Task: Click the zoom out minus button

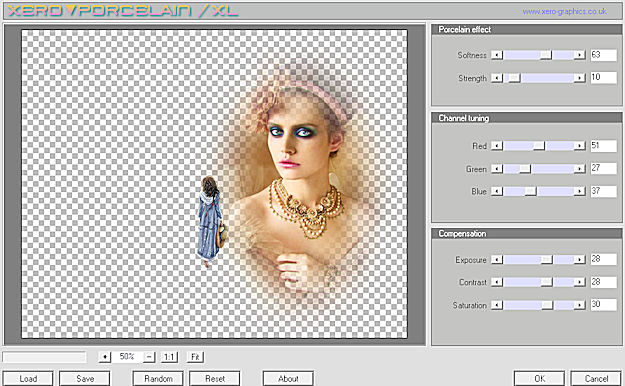Action: click(x=149, y=356)
